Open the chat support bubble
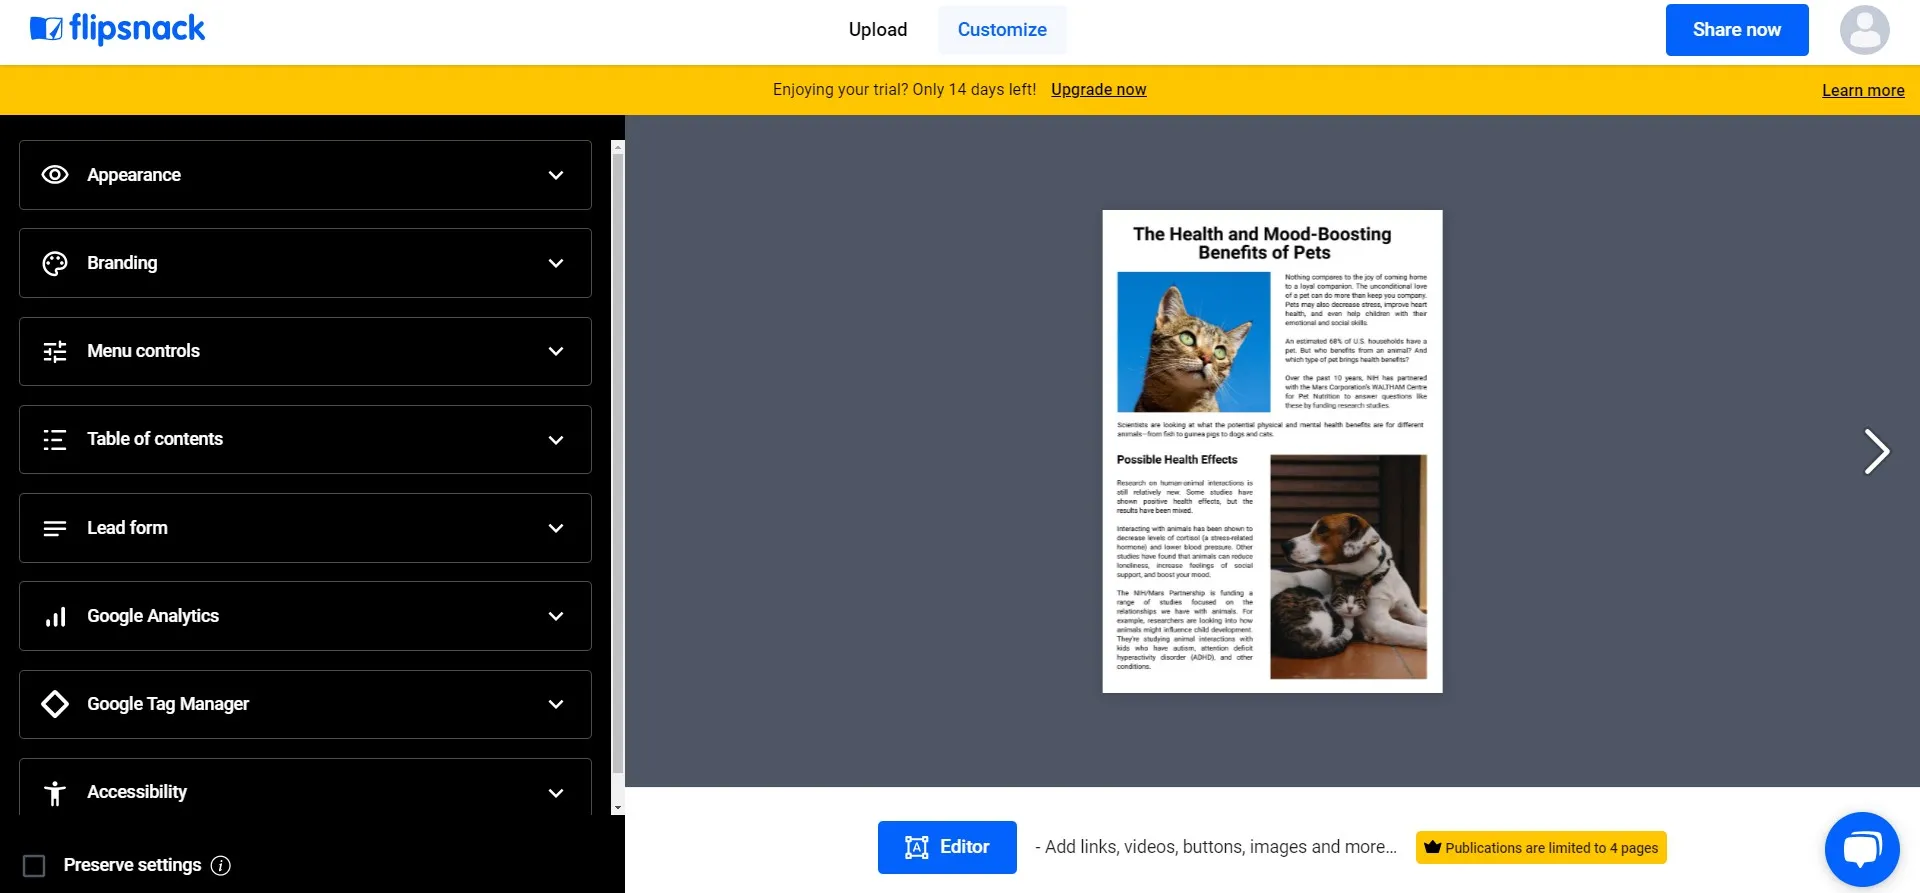This screenshot has width=1920, height=893. [x=1862, y=850]
